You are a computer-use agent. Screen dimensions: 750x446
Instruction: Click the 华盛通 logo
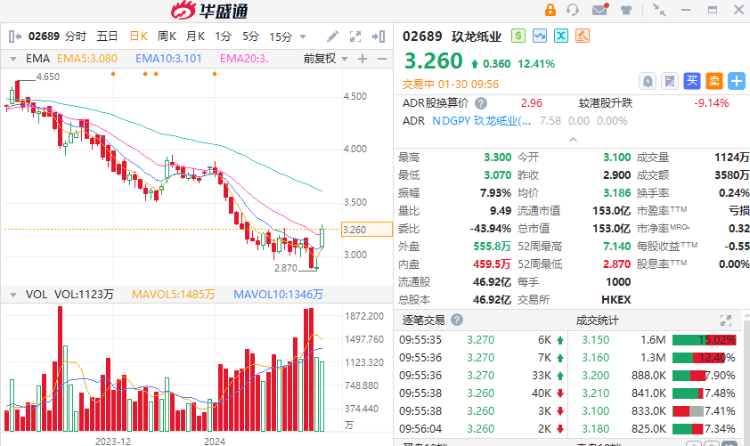click(x=210, y=11)
